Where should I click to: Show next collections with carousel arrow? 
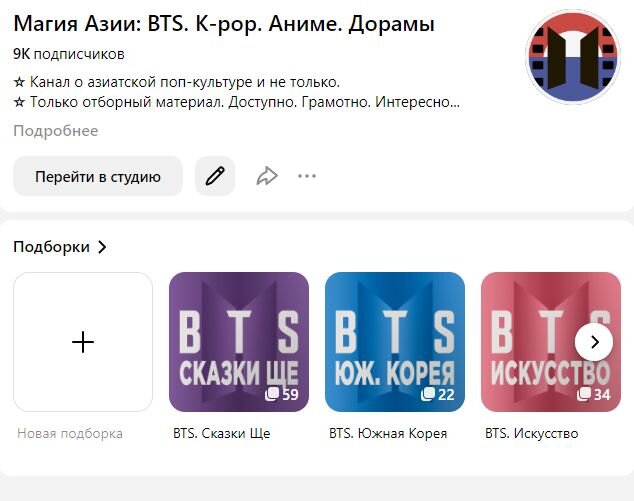(x=594, y=342)
